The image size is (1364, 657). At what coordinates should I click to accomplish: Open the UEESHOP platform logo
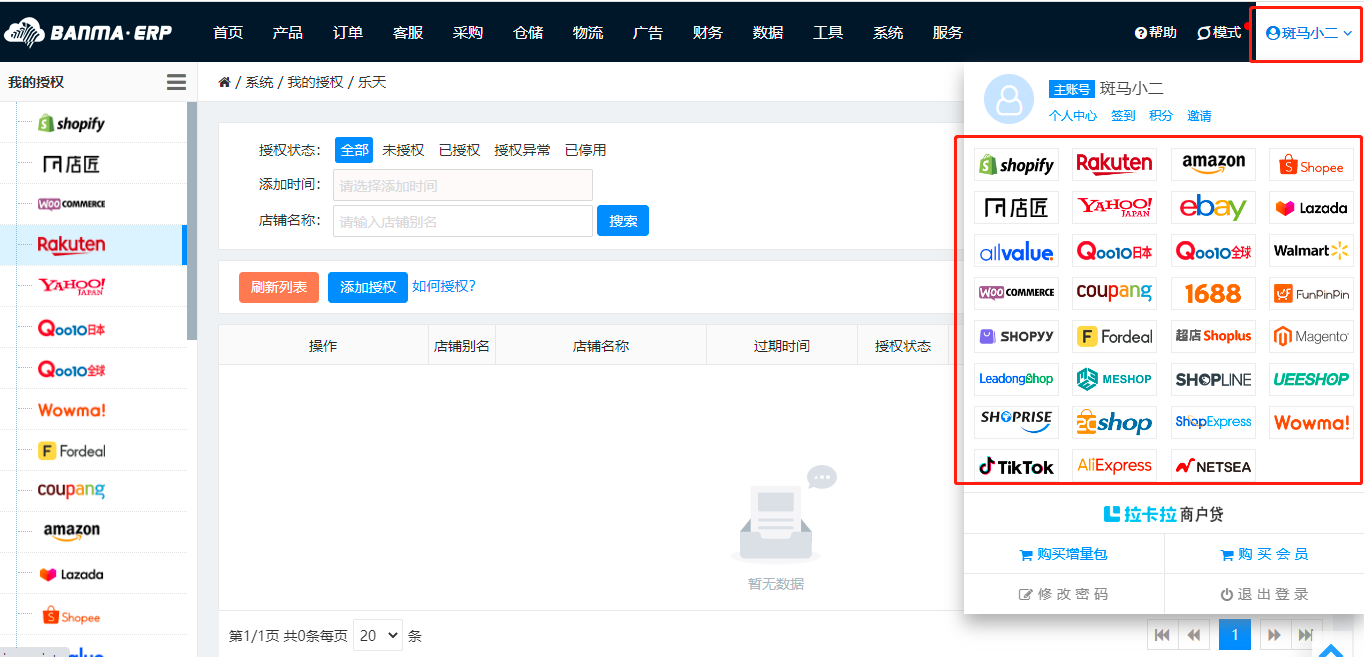click(1312, 379)
